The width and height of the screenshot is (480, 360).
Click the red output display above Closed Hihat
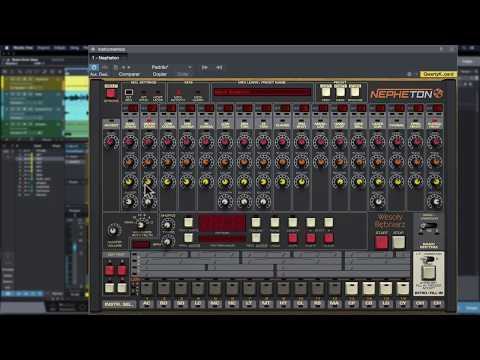coord(438,108)
